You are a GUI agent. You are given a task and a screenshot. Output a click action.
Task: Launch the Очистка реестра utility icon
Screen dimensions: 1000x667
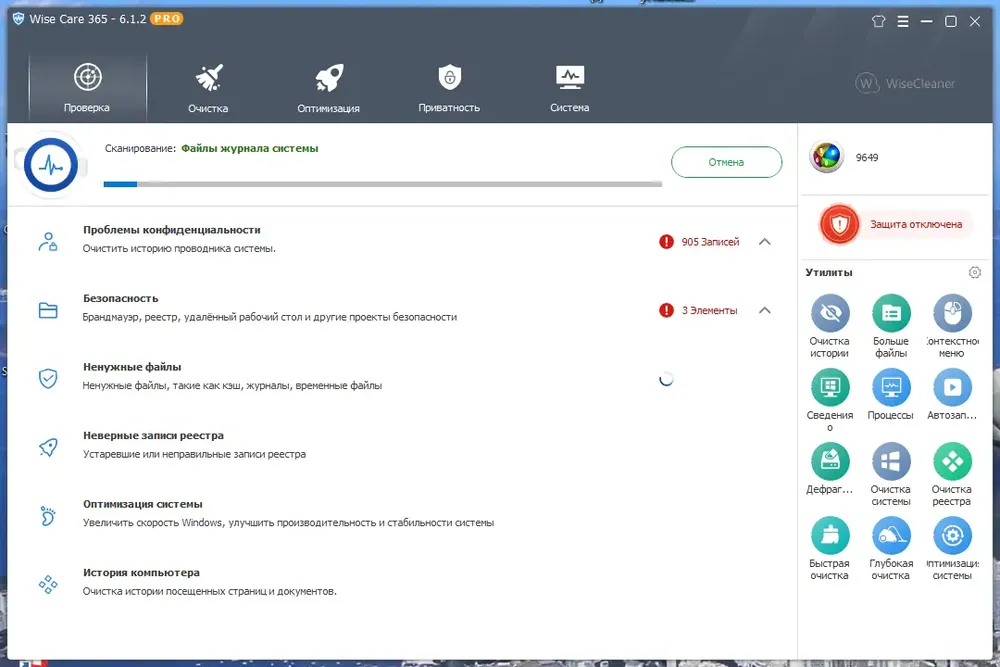pyautogui.click(x=952, y=461)
